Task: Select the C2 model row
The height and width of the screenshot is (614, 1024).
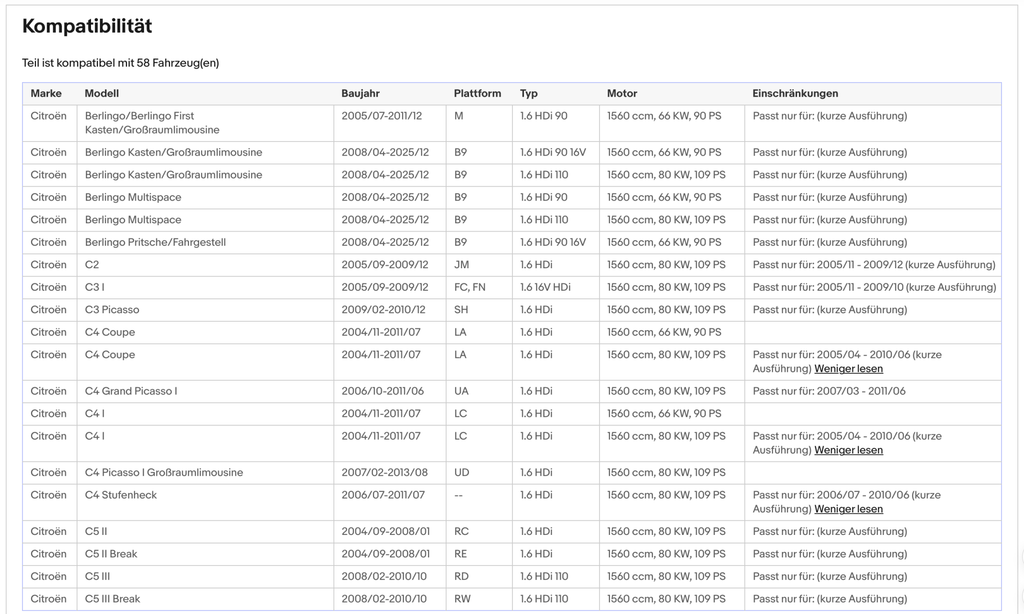Action: (511, 265)
